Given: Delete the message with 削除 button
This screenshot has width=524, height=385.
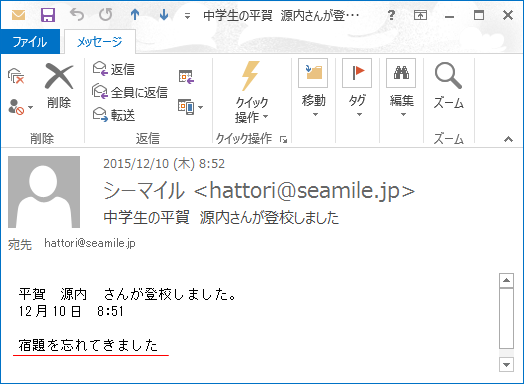Looking at the screenshot, I should coord(59,86).
